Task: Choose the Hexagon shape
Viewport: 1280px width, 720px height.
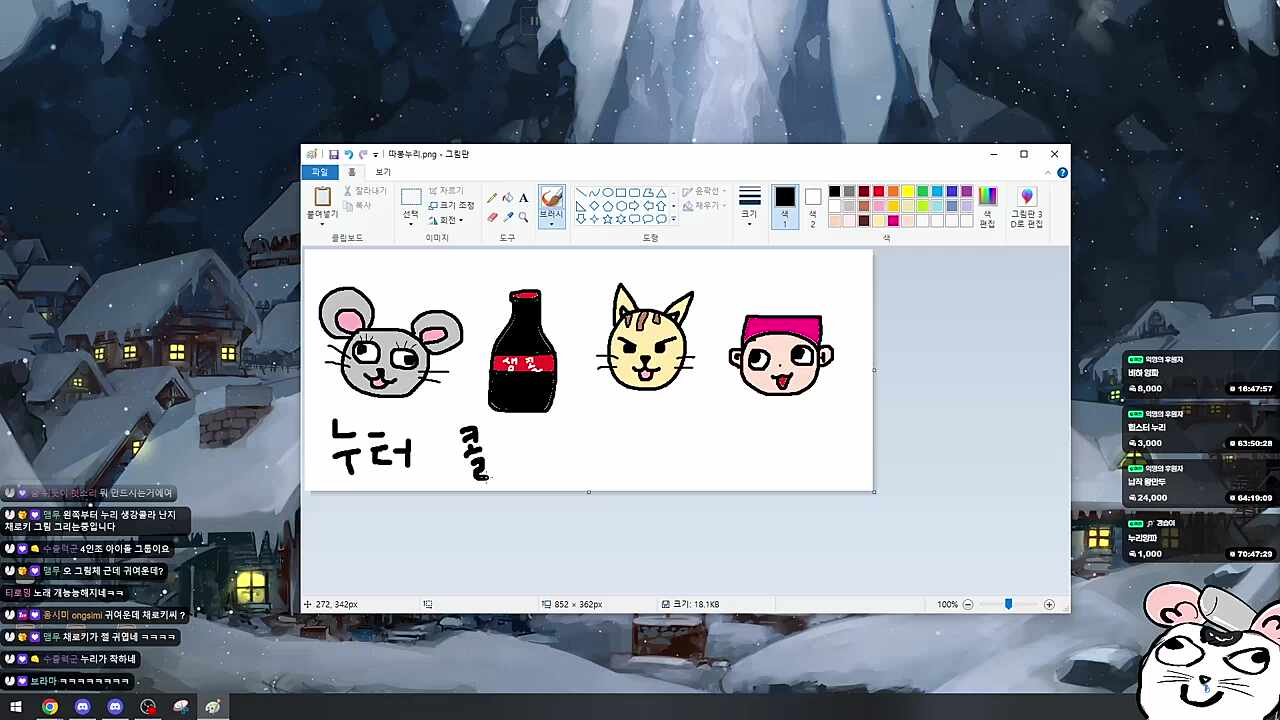Action: tap(621, 206)
